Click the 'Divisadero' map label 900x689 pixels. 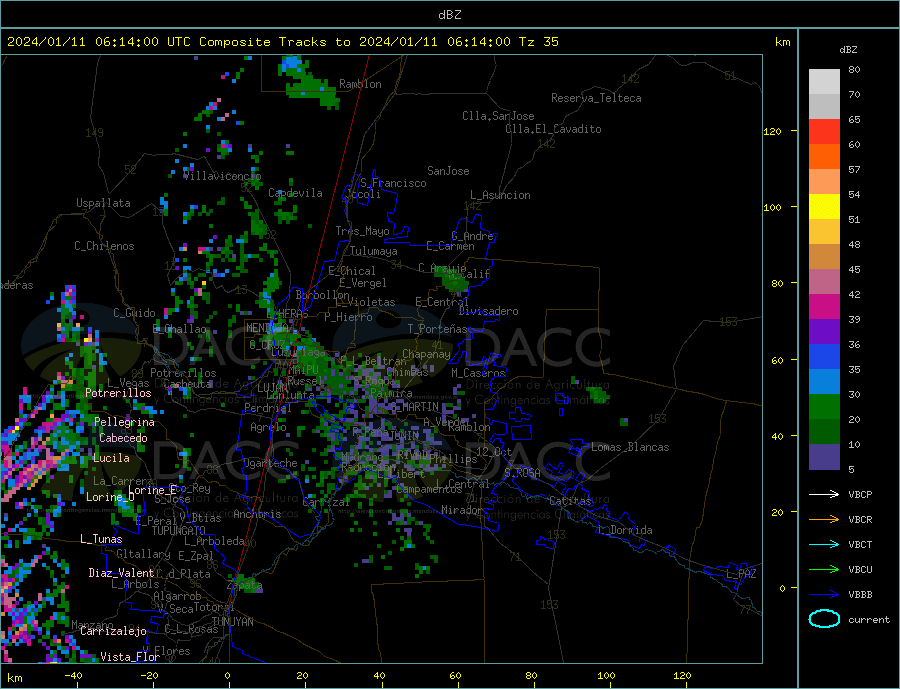tap(488, 311)
